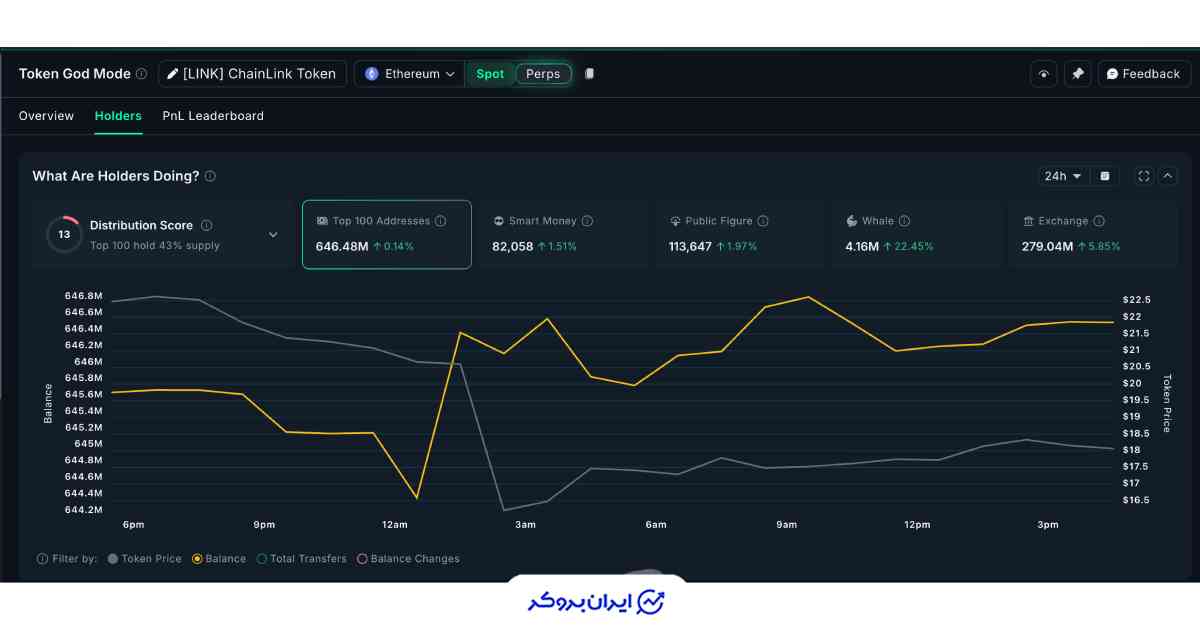Expand chart to fullscreen

pyautogui.click(x=1144, y=176)
